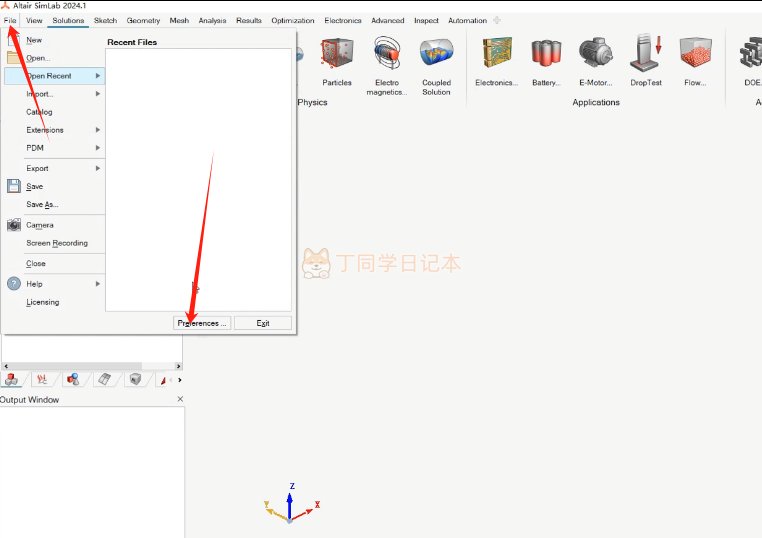Image resolution: width=762 pixels, height=538 pixels.
Task: Switch to the assembly browser tab icon
Action: point(11,380)
